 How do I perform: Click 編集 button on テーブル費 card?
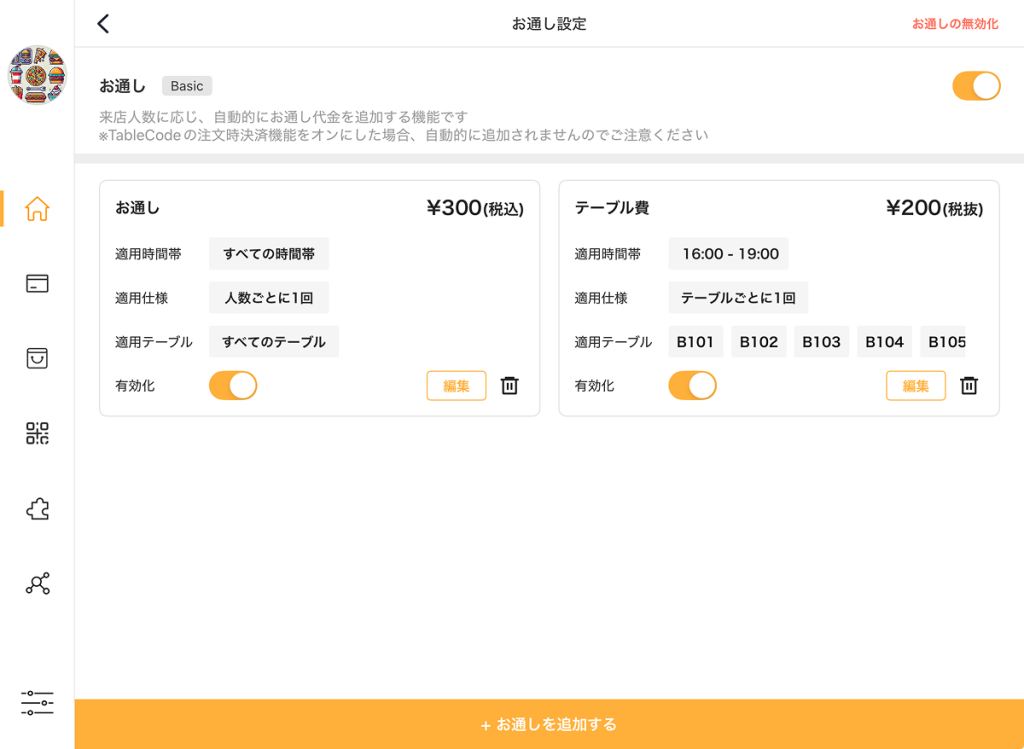[916, 385]
